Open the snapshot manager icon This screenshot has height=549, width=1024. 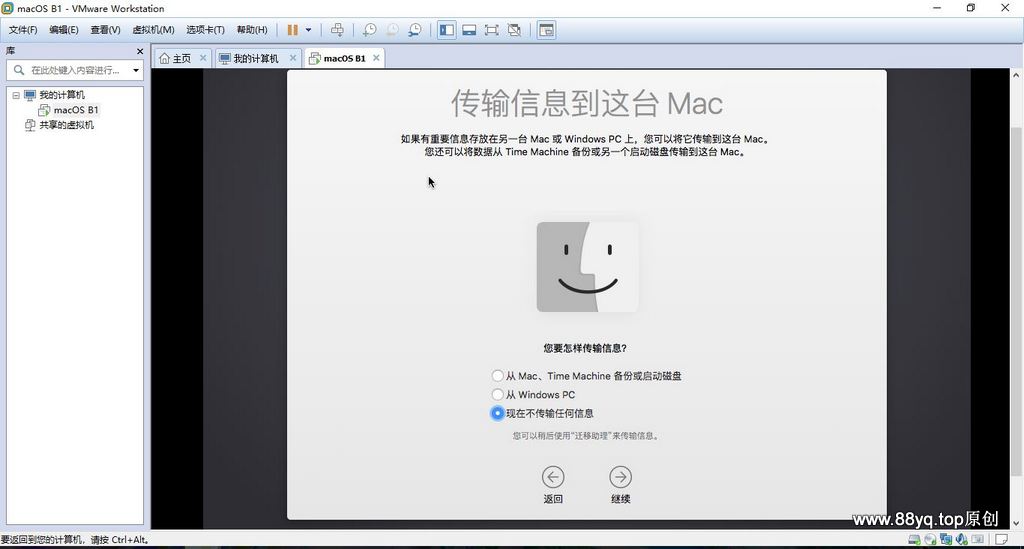[415, 30]
